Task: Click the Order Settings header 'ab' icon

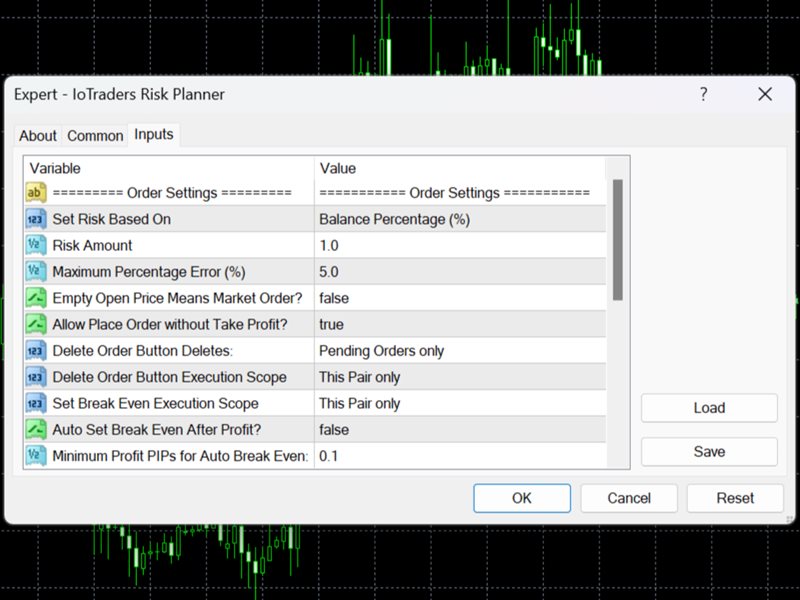Action: pyautogui.click(x=36, y=193)
